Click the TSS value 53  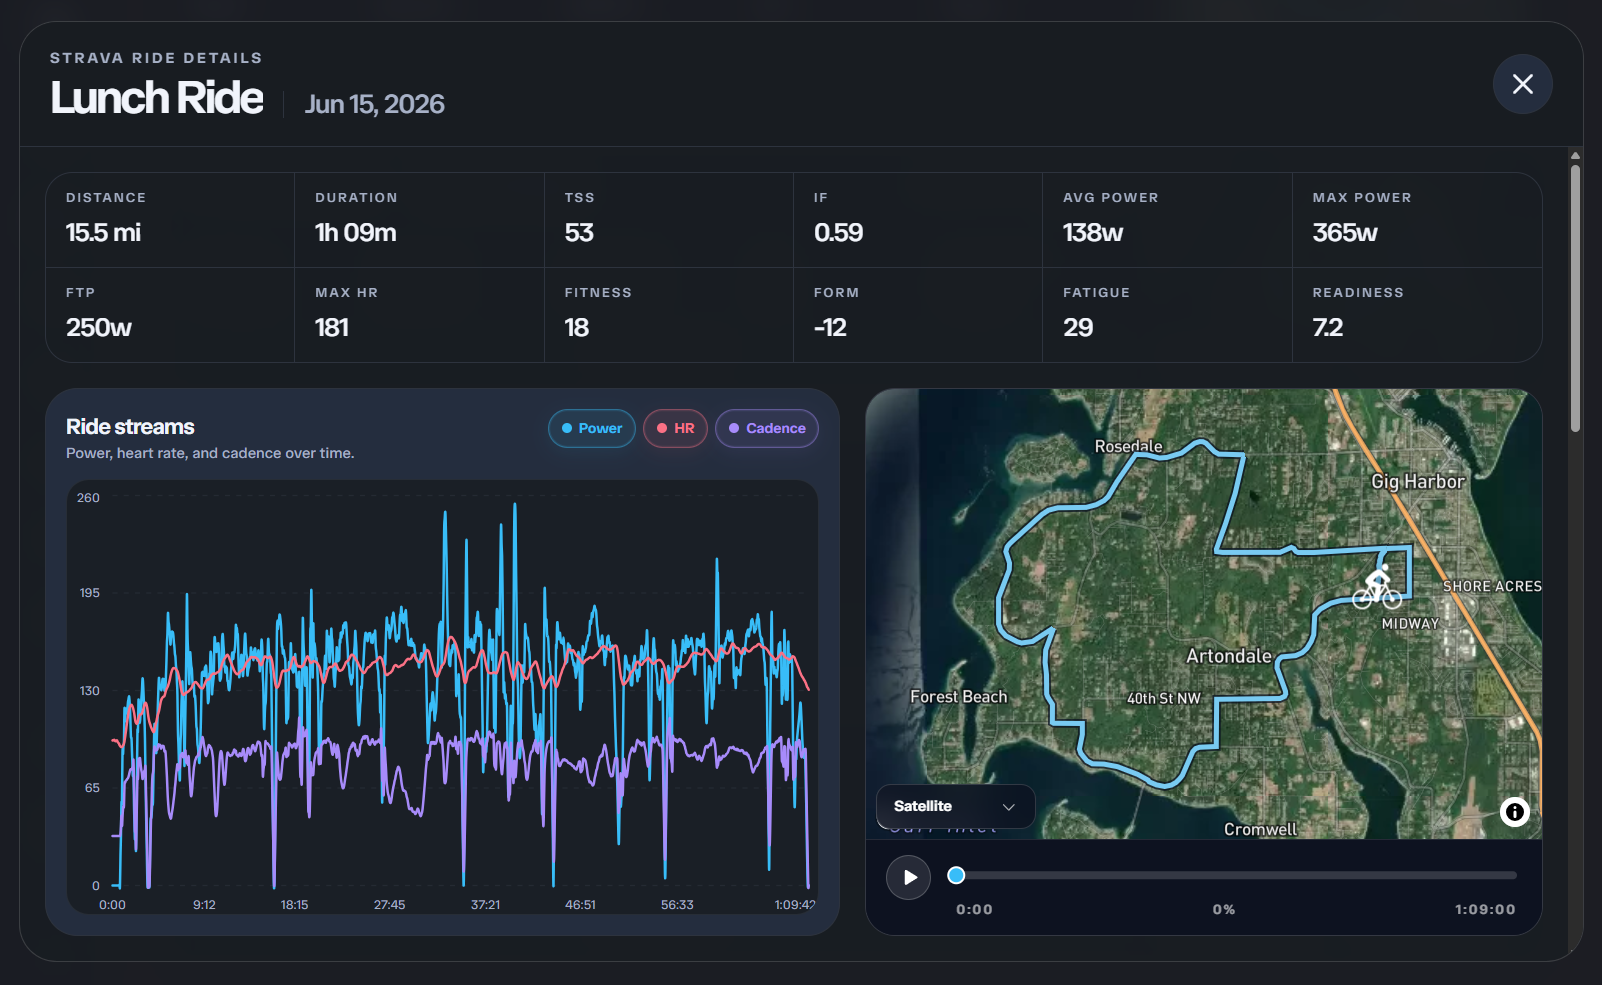pyautogui.click(x=579, y=233)
